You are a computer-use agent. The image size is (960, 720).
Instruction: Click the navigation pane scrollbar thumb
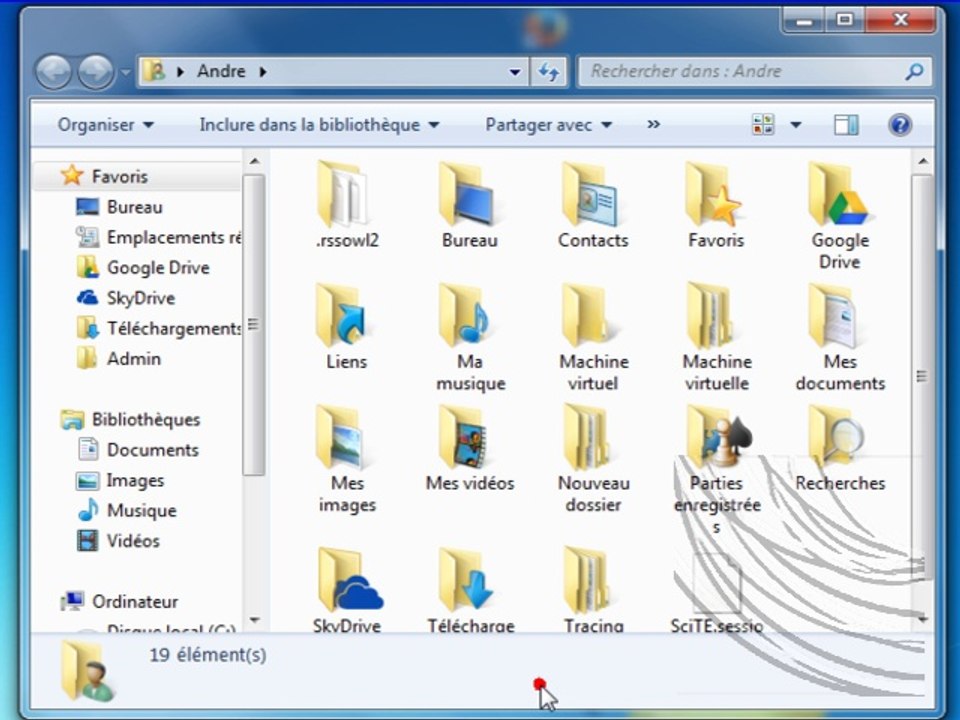click(x=254, y=324)
